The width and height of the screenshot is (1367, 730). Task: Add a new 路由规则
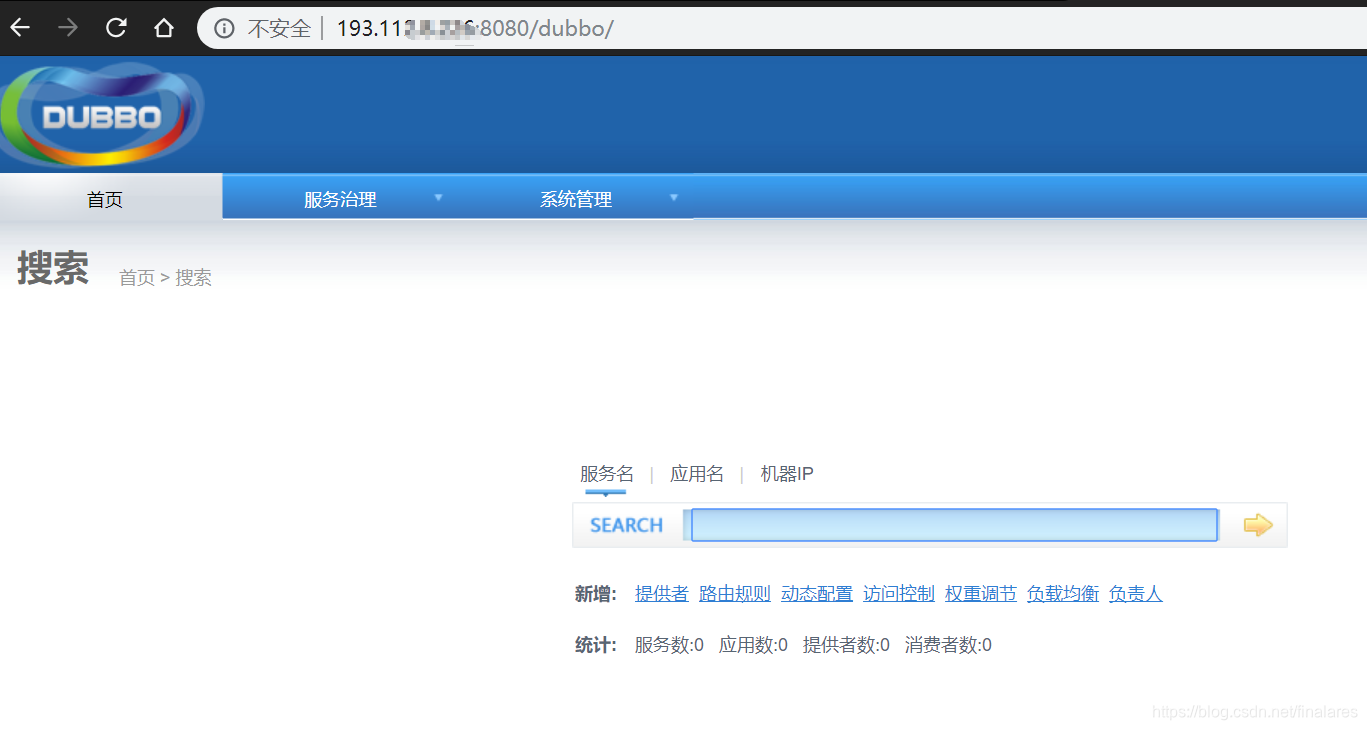[x=735, y=594]
